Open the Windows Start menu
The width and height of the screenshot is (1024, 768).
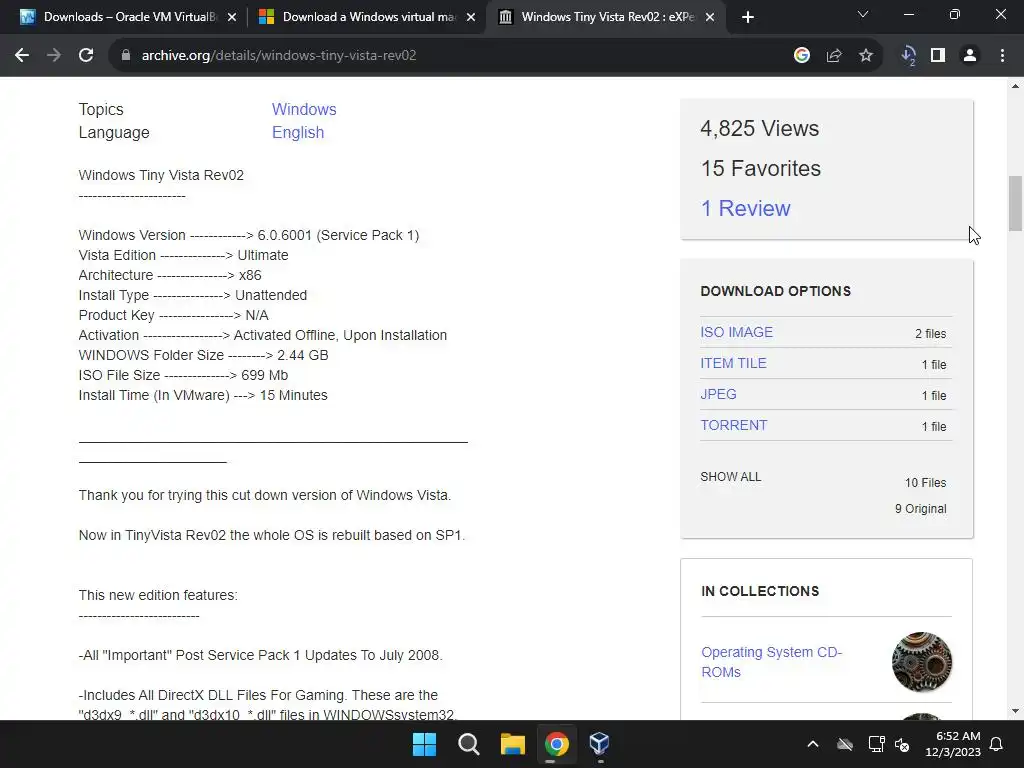424,744
